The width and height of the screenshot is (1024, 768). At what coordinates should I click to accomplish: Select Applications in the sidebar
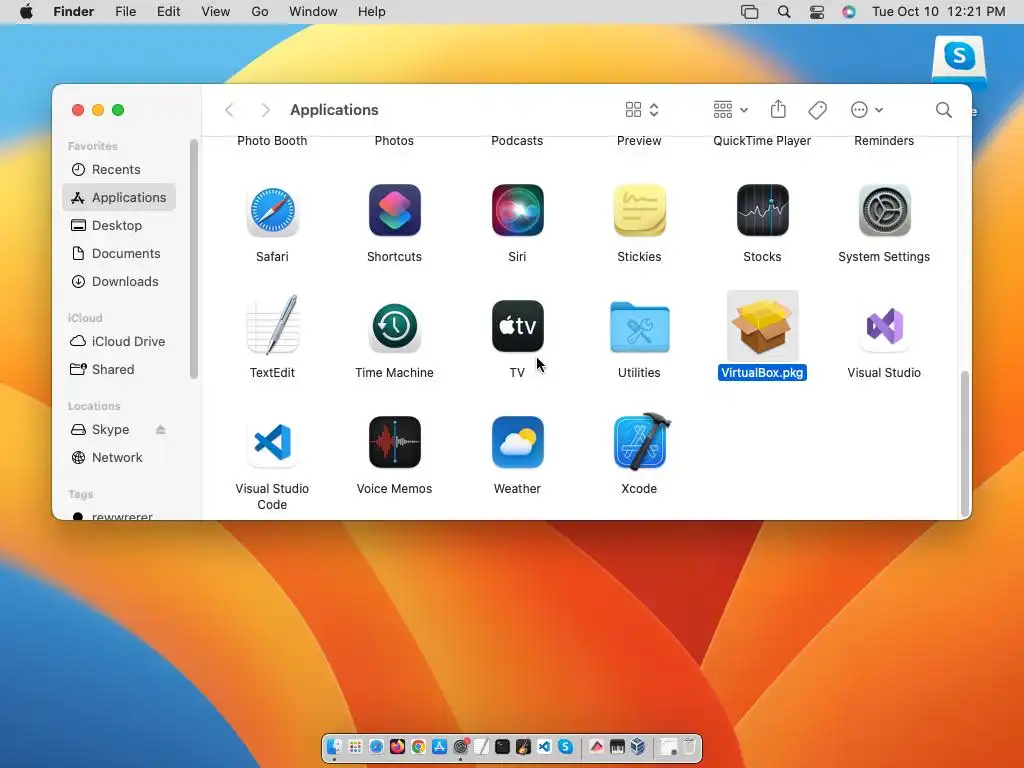(x=119, y=197)
